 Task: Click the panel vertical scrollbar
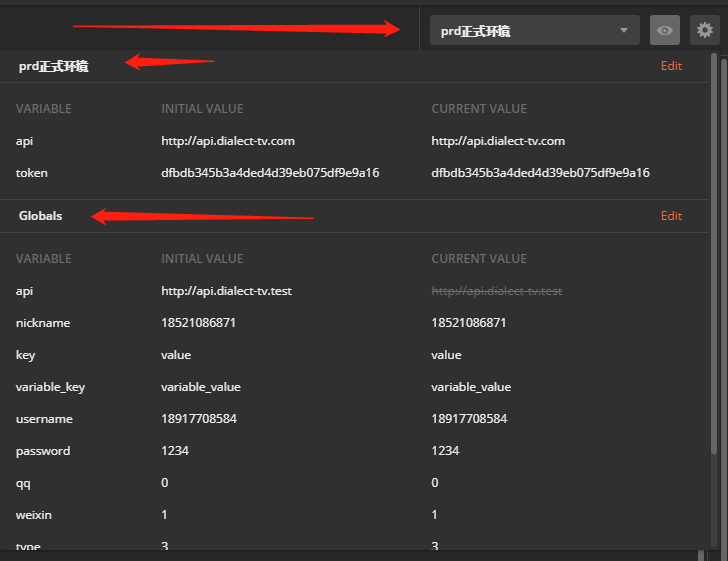[714, 253]
